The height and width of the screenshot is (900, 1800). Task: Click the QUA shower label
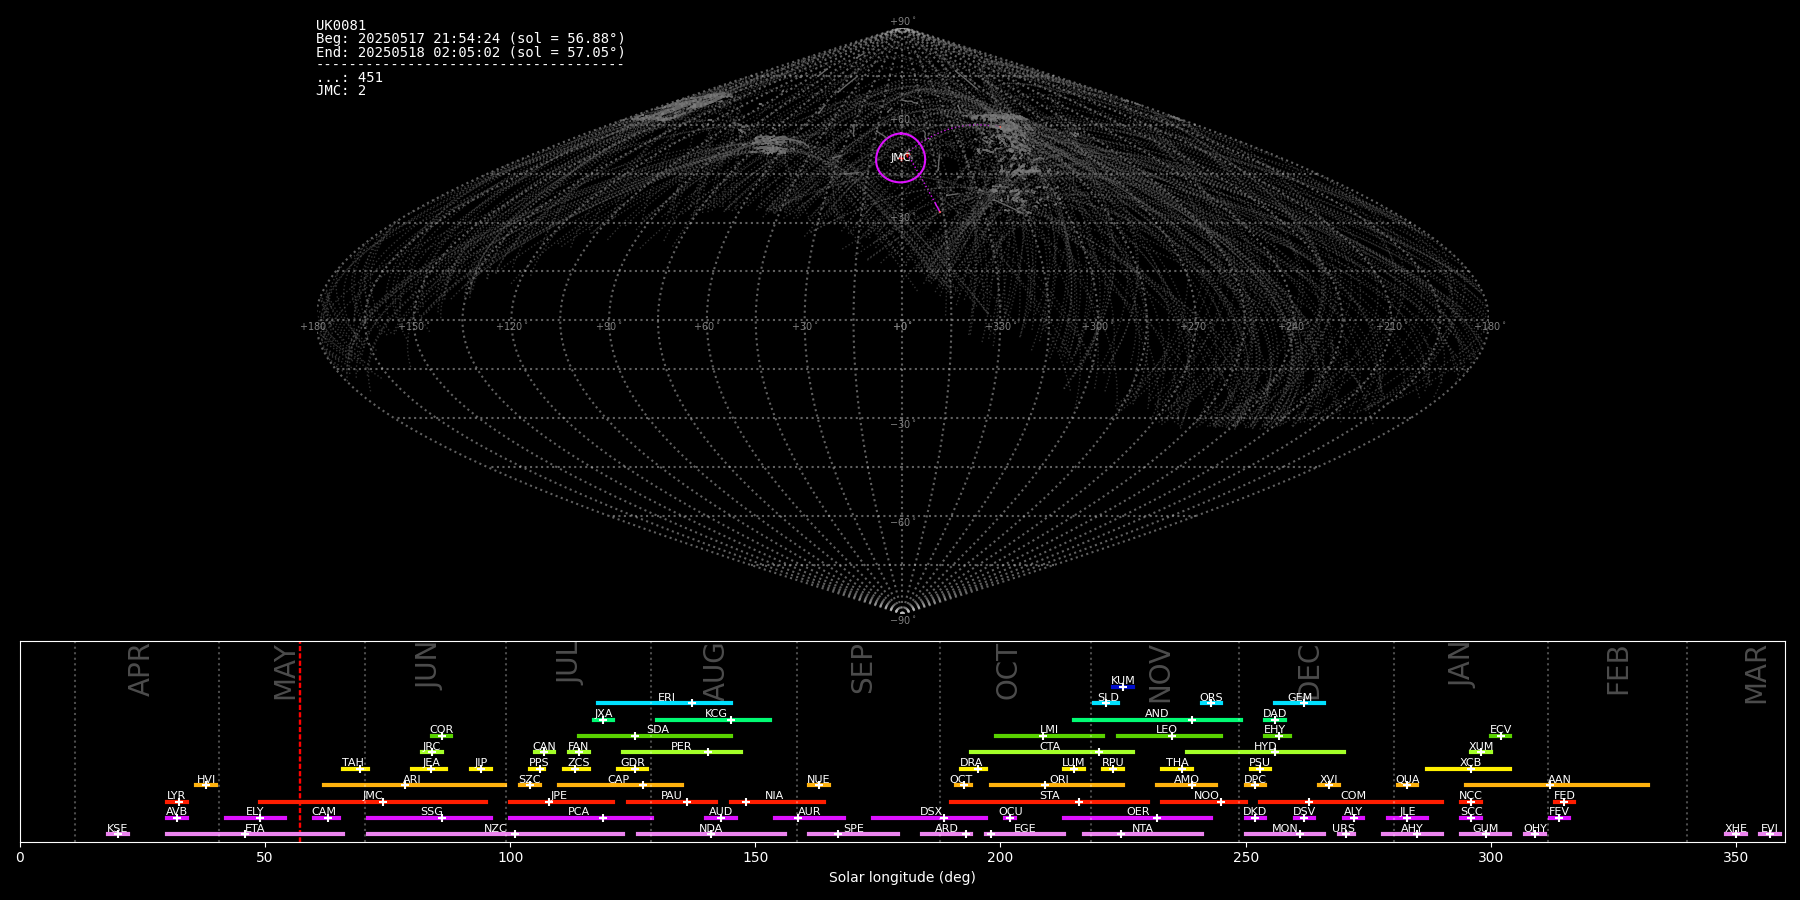[1407, 780]
